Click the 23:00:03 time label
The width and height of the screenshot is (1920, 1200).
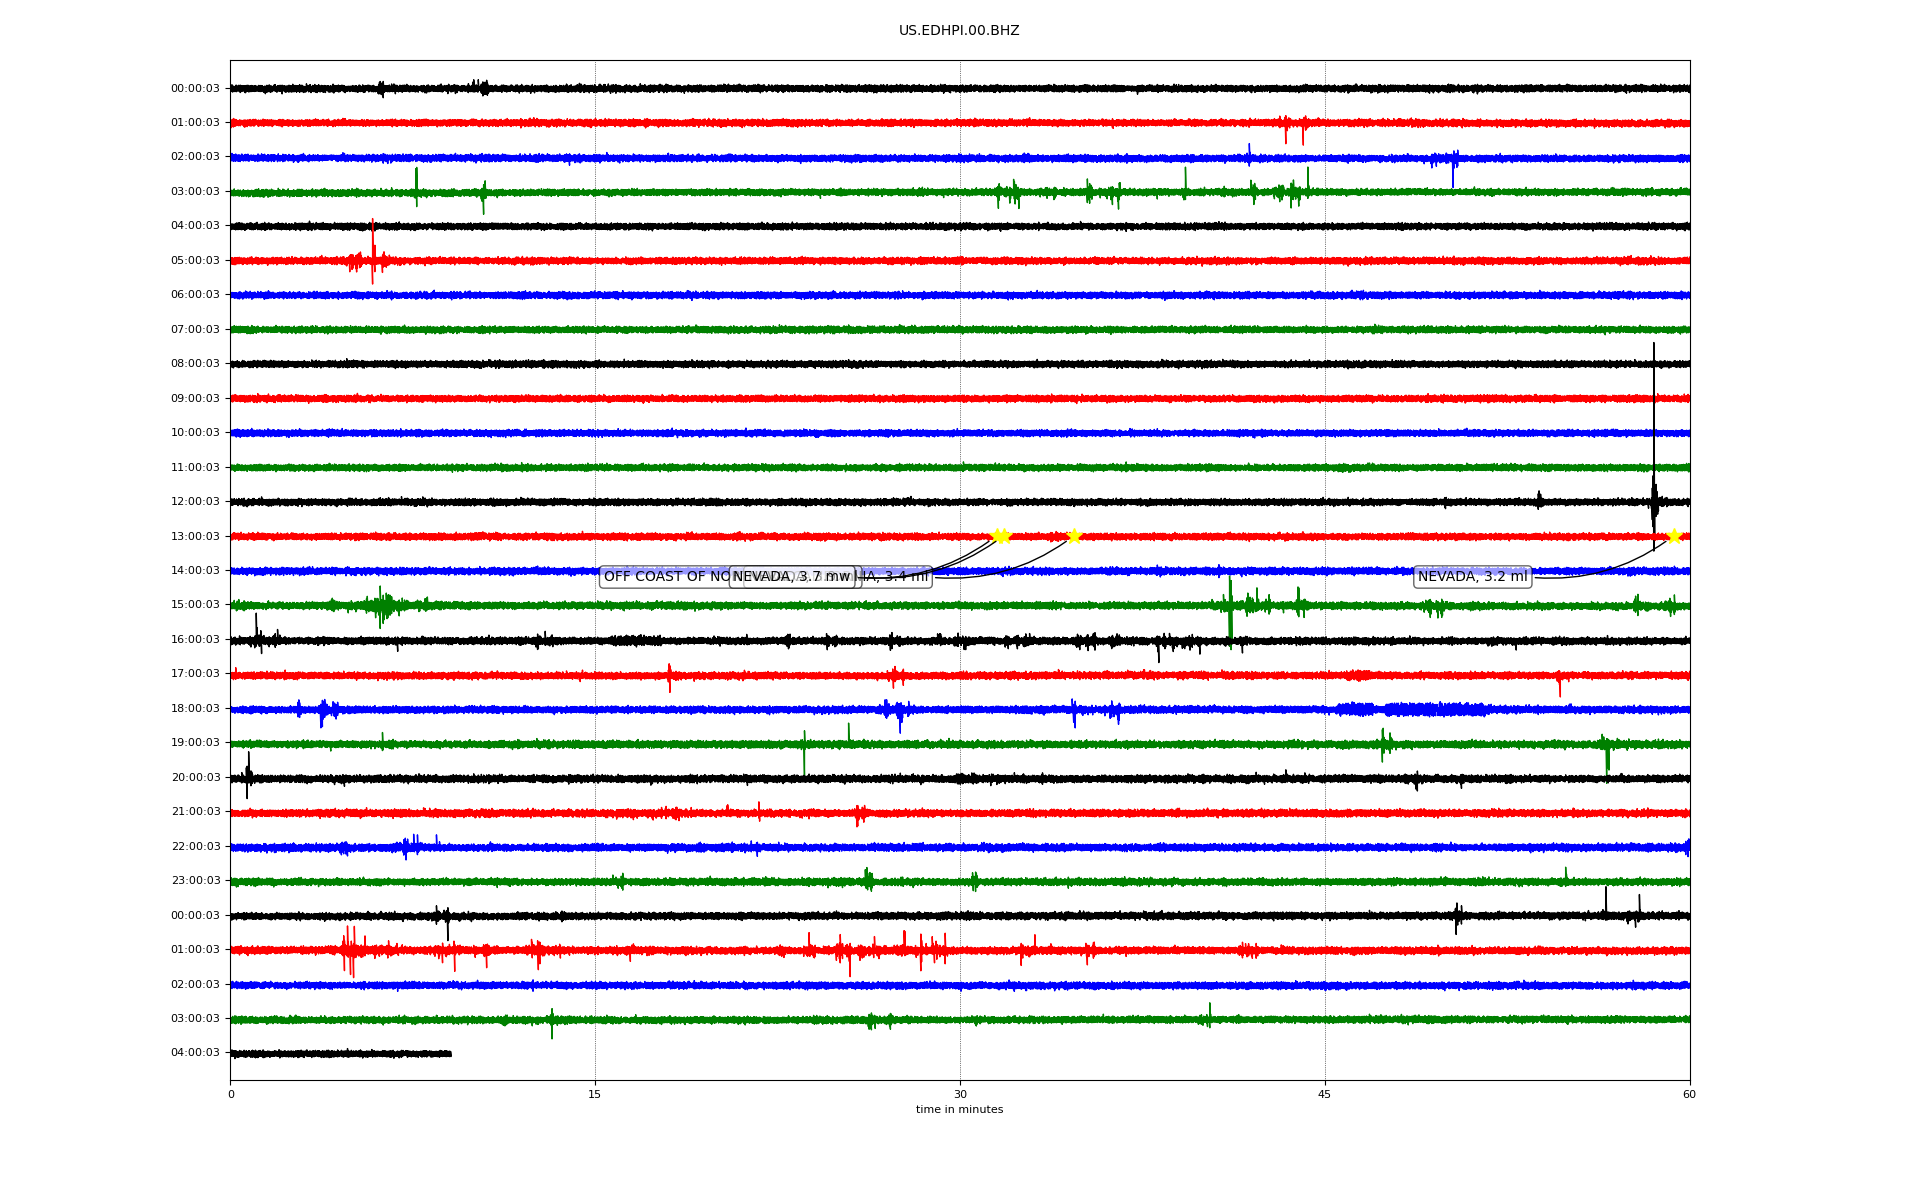[x=195, y=881]
